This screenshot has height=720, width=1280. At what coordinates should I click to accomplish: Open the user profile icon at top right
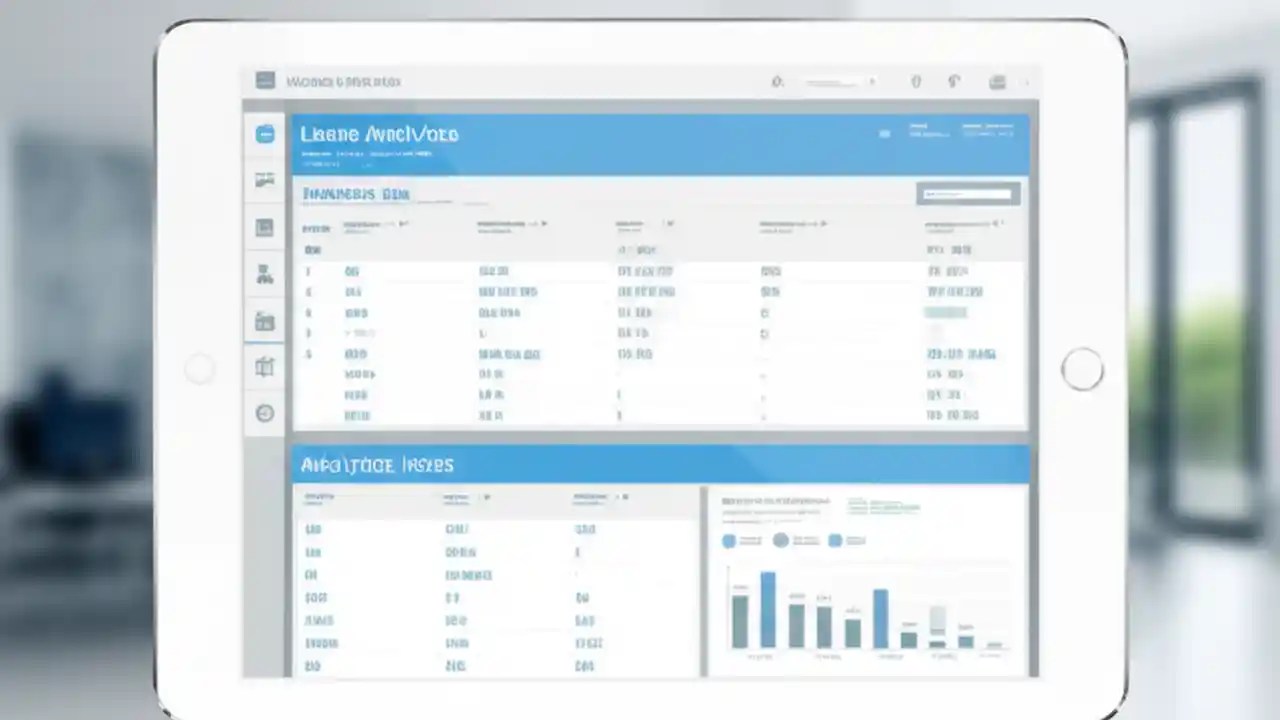coord(997,82)
